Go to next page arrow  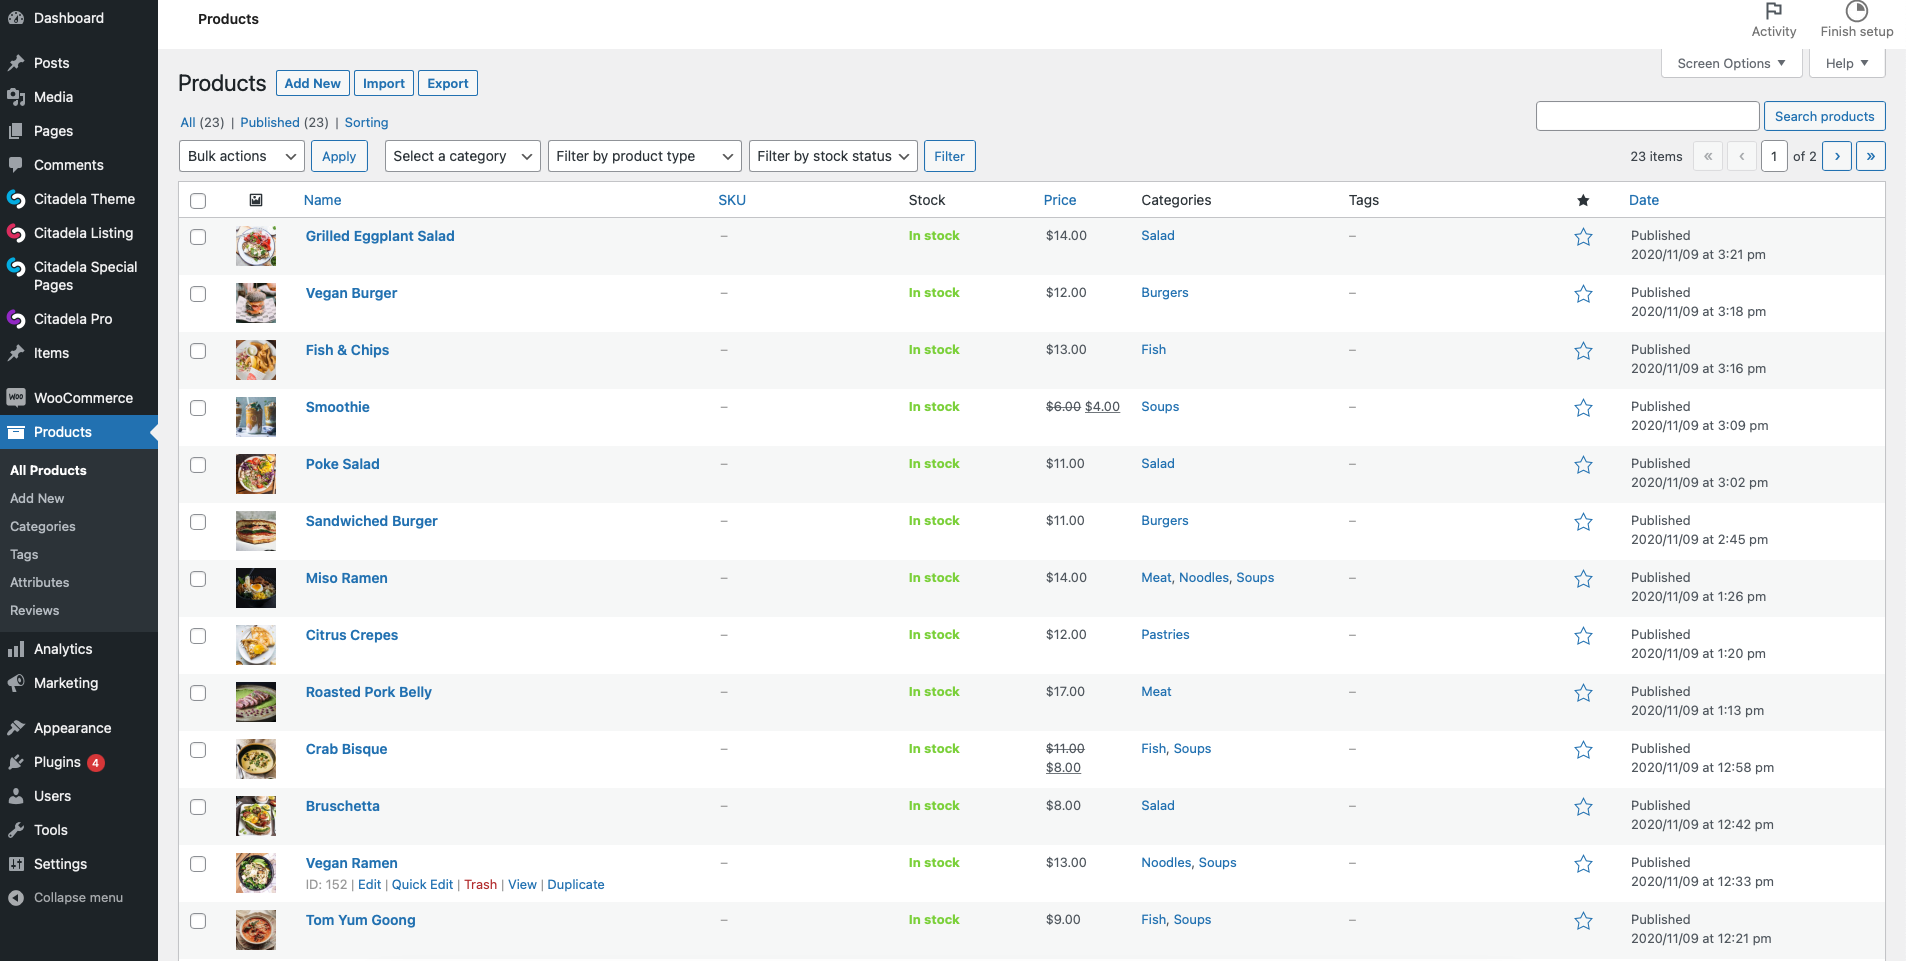(1837, 156)
